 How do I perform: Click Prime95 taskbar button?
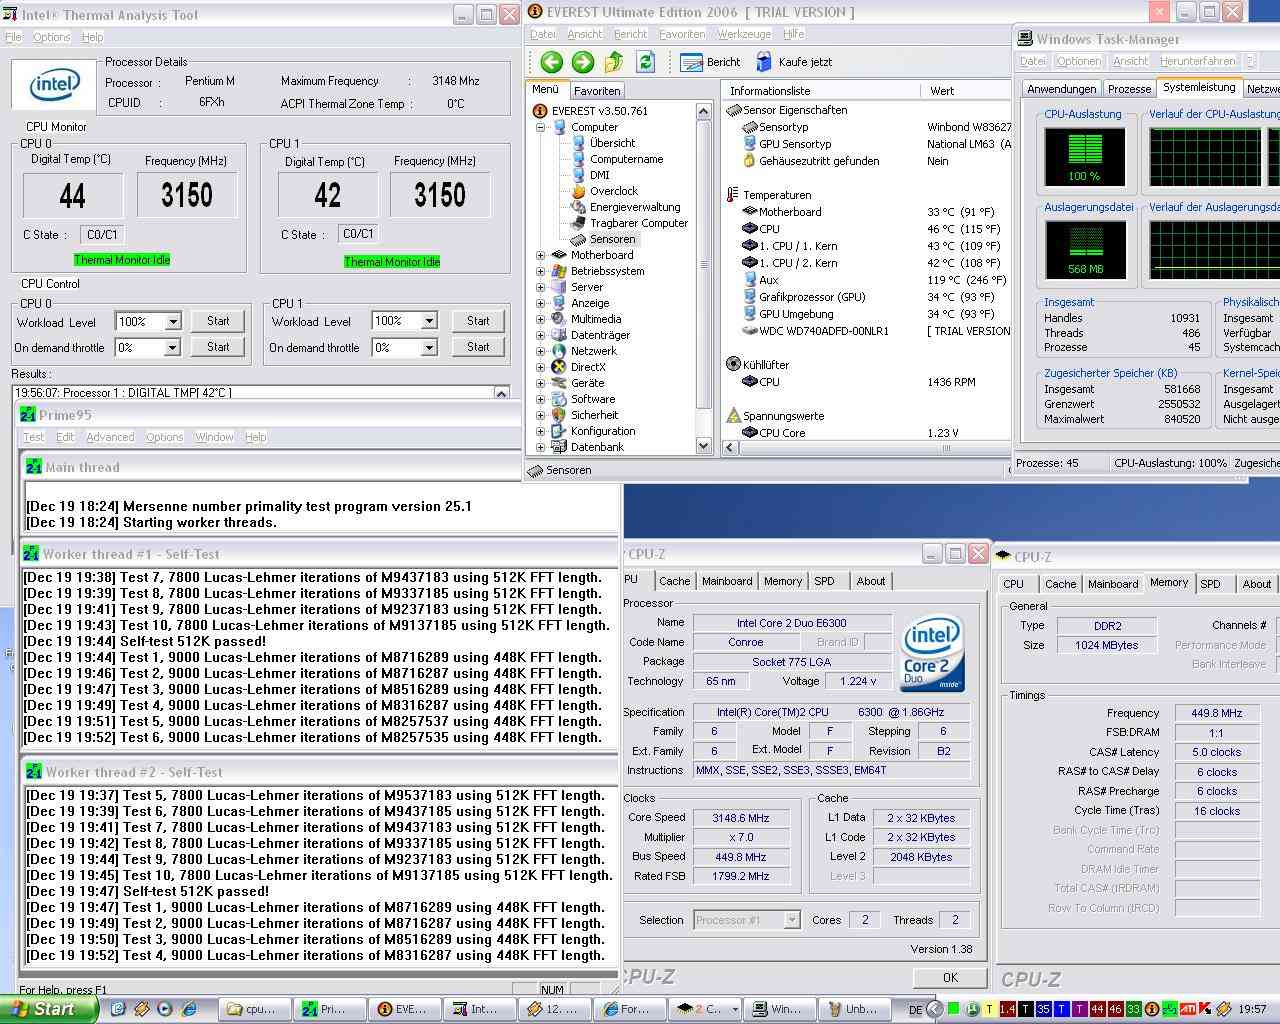(329, 1009)
